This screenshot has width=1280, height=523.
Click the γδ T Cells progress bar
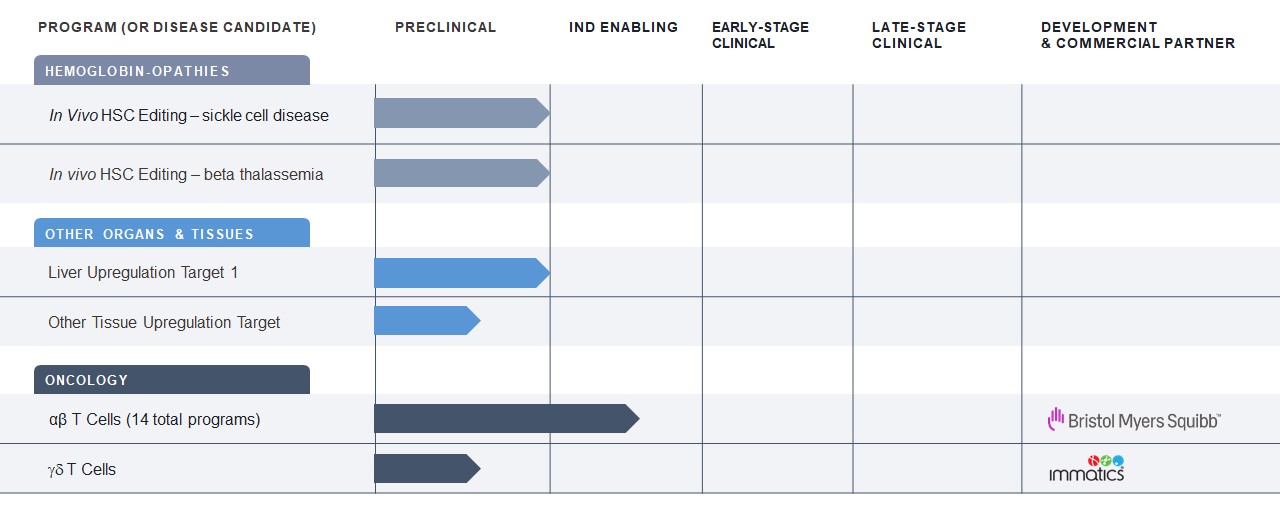(x=426, y=468)
